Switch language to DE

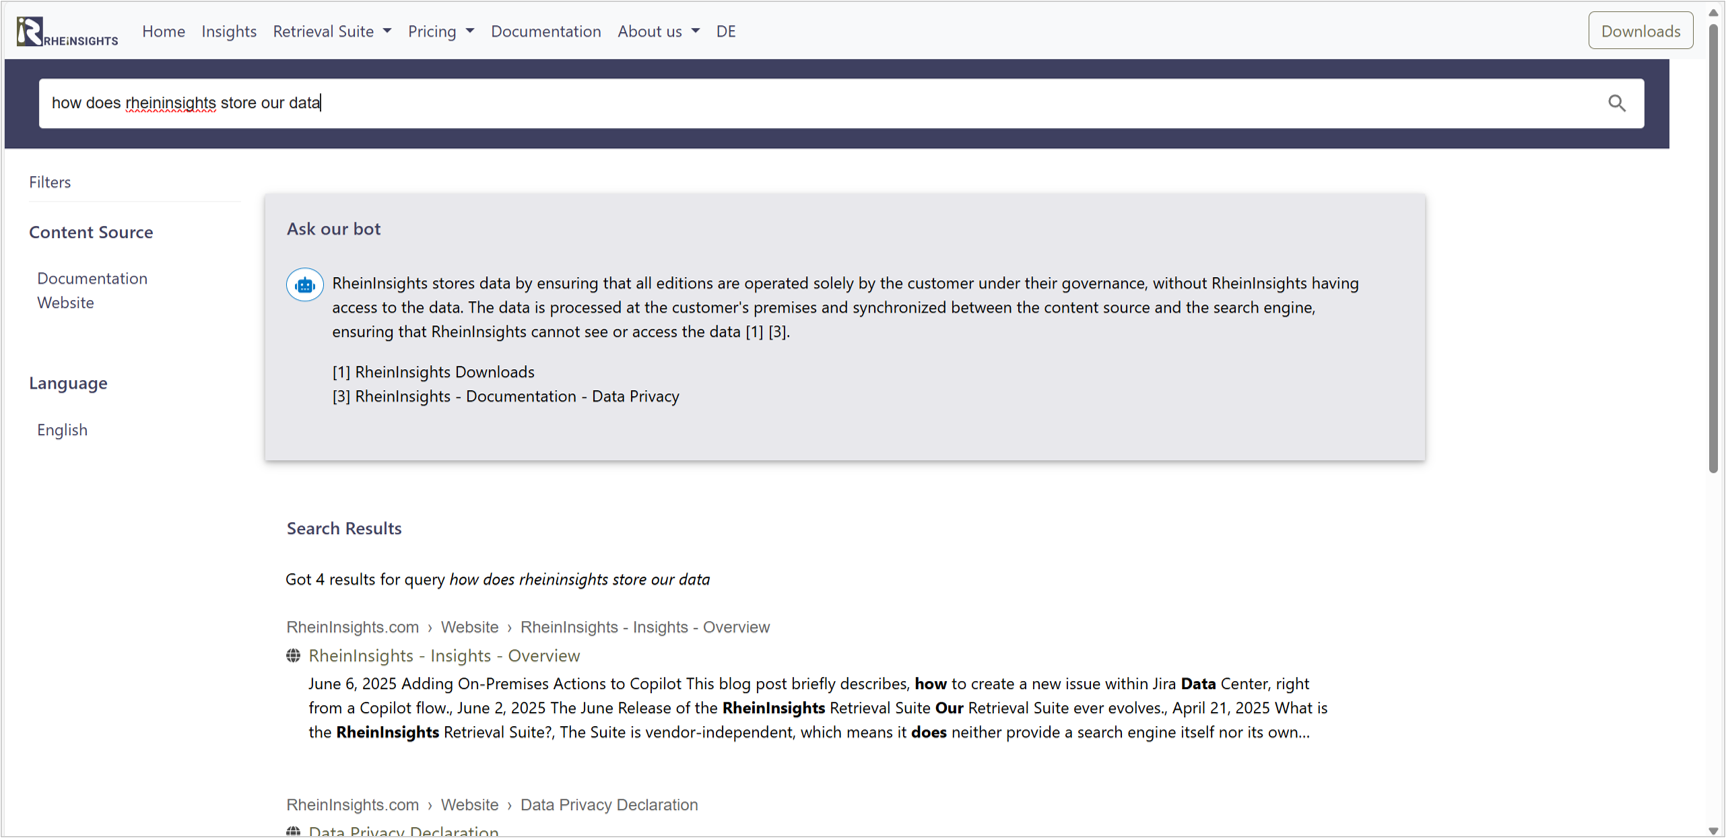[x=726, y=32]
